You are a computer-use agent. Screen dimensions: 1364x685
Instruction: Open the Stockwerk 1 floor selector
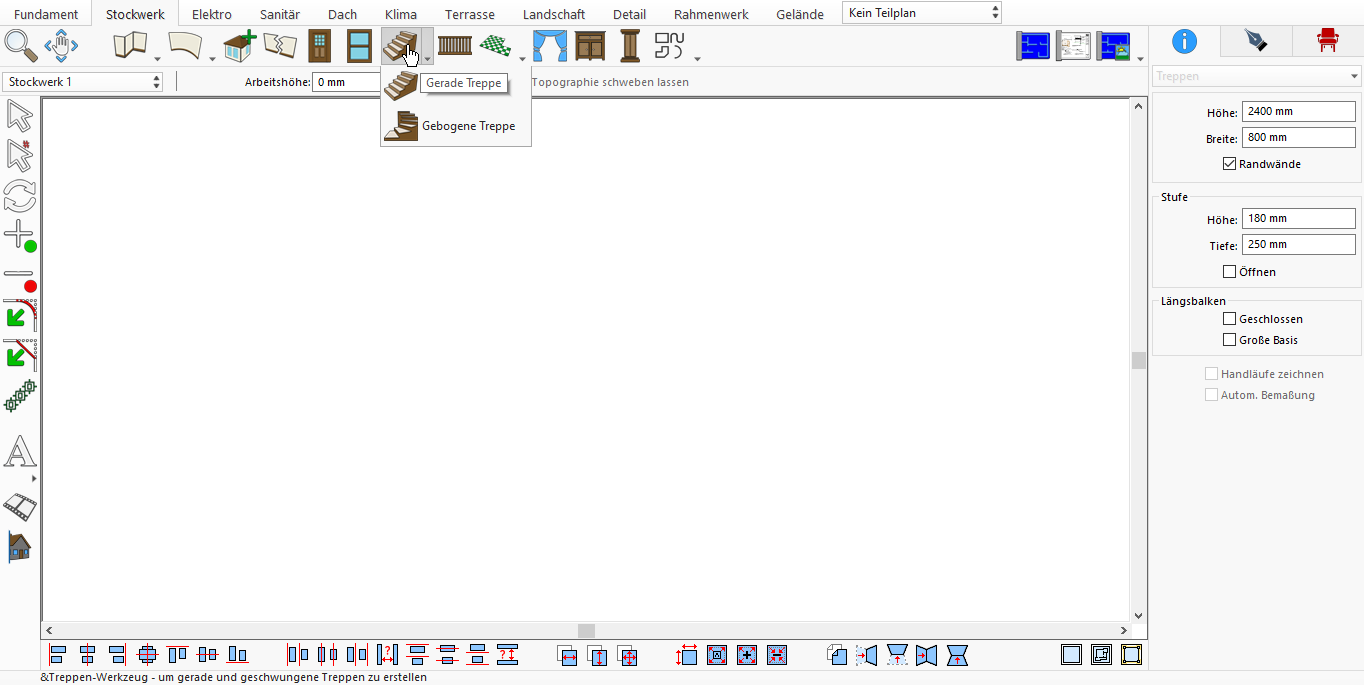point(83,82)
